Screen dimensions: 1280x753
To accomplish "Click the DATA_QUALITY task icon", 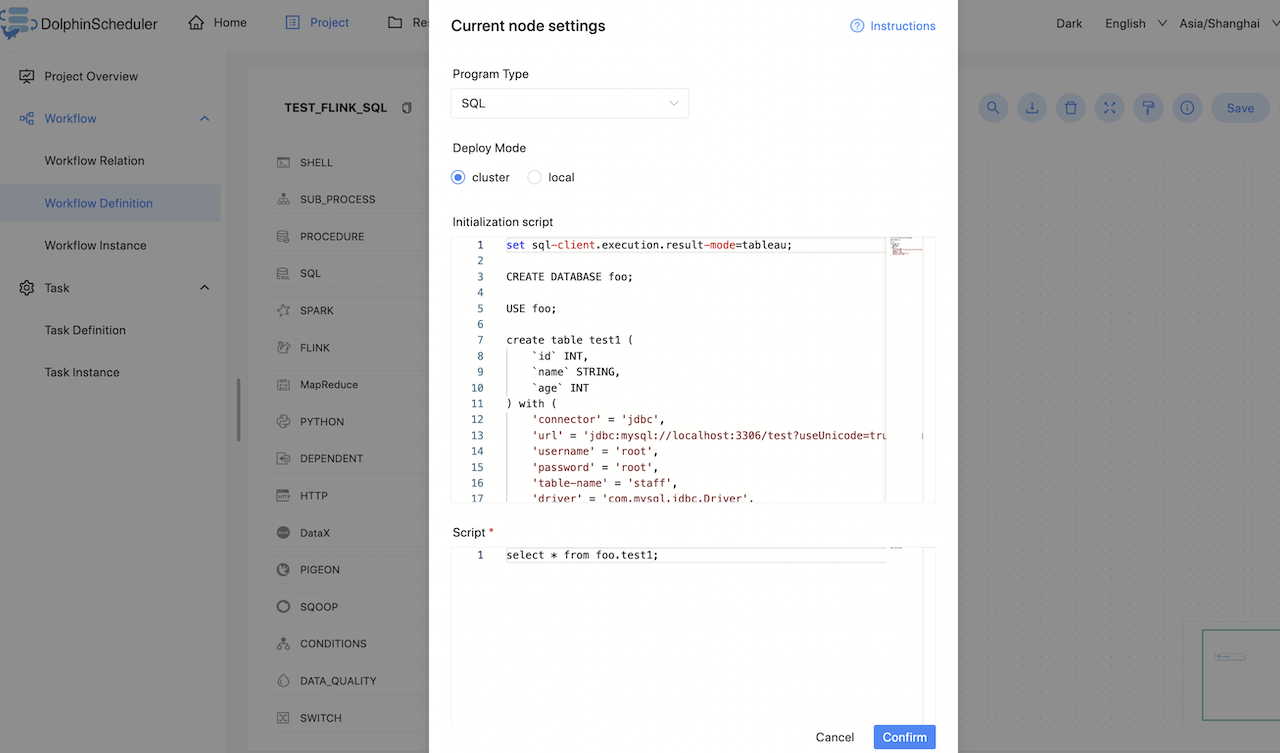I will (283, 680).
